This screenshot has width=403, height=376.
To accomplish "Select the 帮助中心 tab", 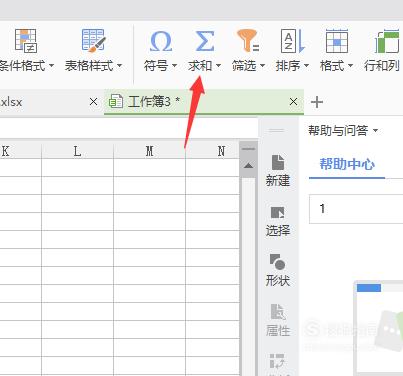I will [347, 164].
